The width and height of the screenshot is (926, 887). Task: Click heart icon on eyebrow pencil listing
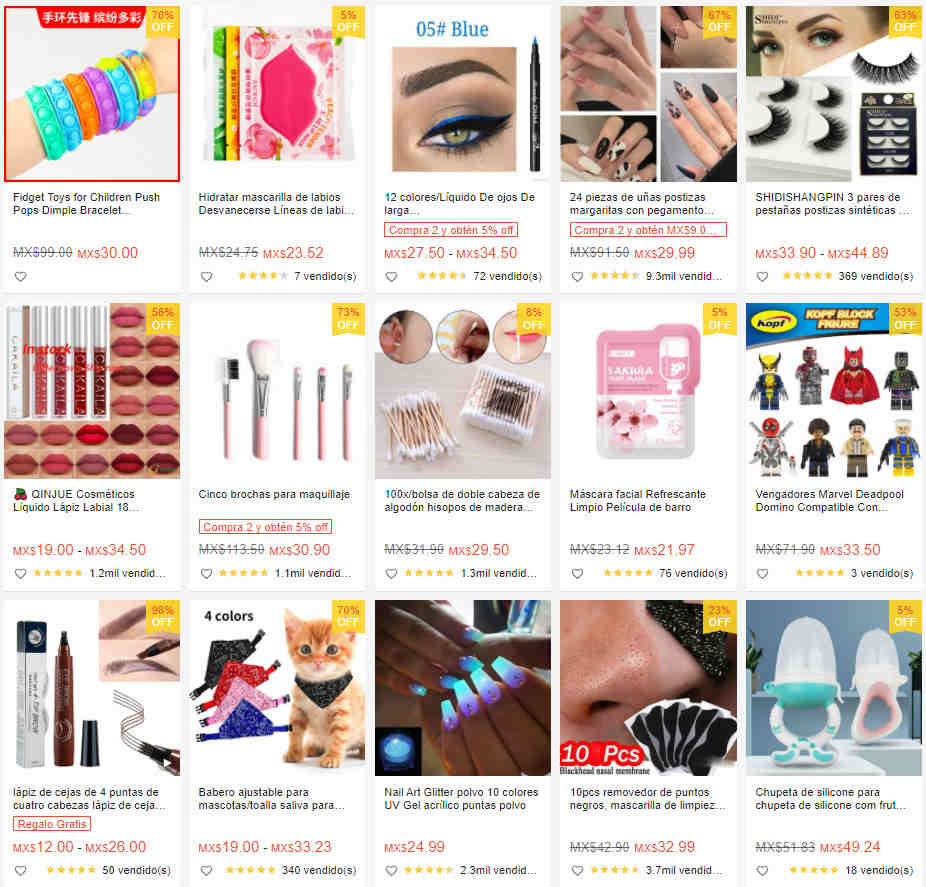(21, 870)
